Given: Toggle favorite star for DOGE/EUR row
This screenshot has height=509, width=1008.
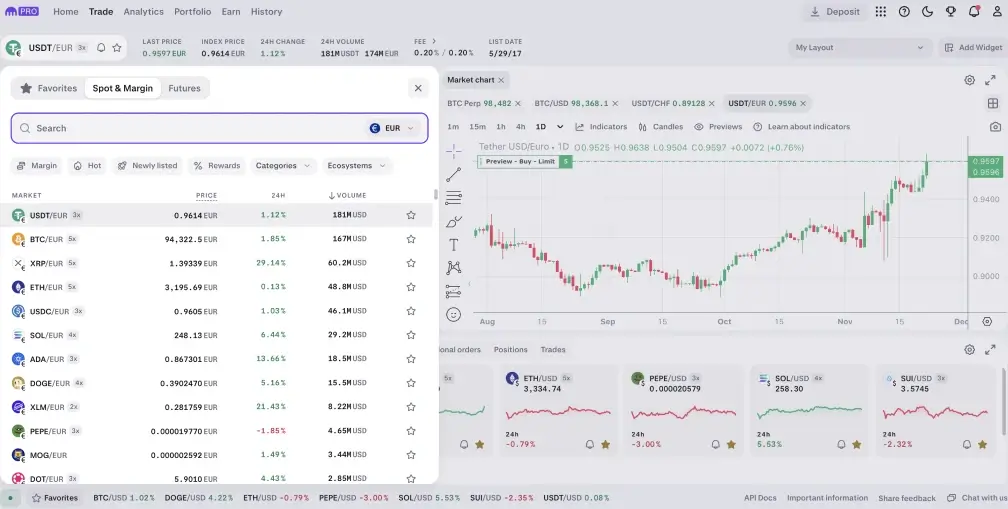Looking at the screenshot, I should click(x=411, y=383).
